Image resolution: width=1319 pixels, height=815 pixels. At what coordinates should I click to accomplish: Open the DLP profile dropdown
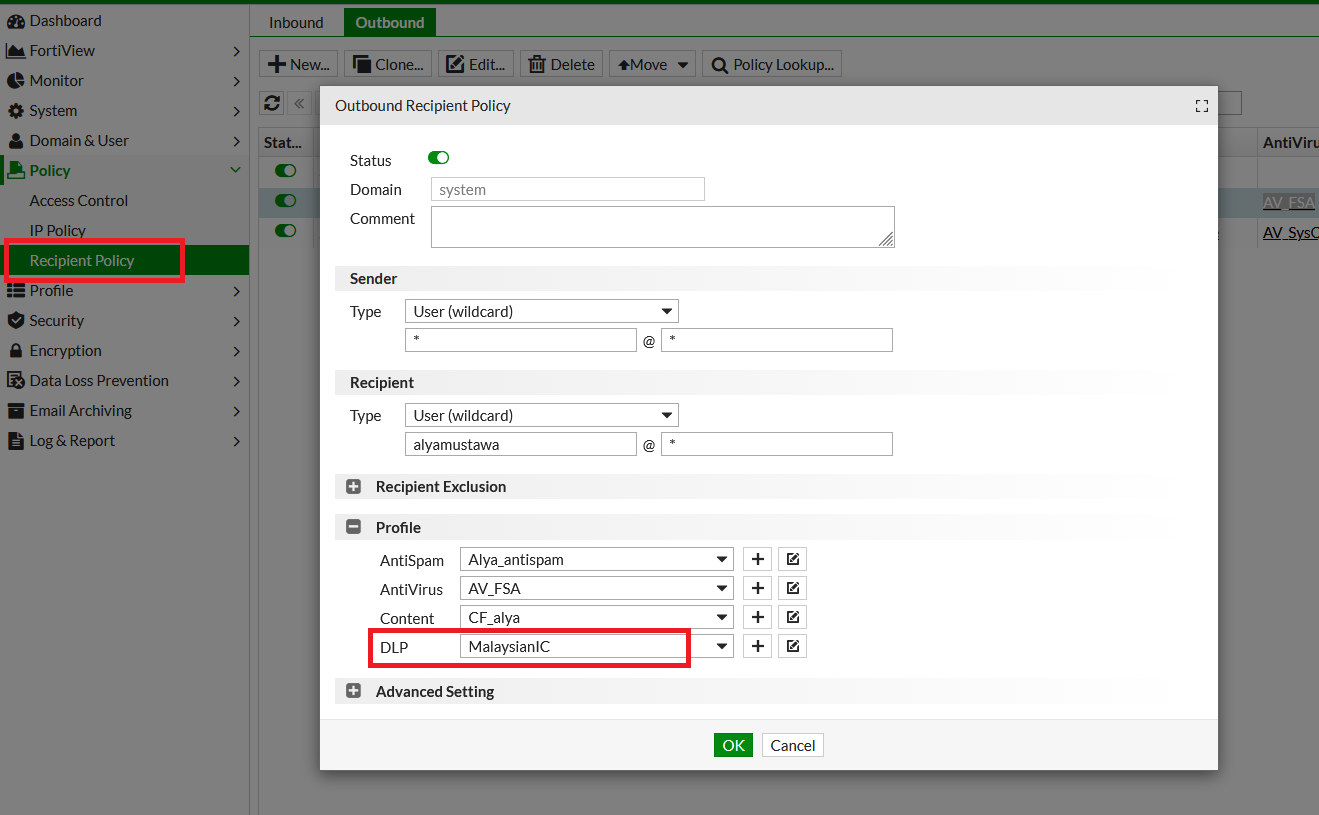pos(597,647)
